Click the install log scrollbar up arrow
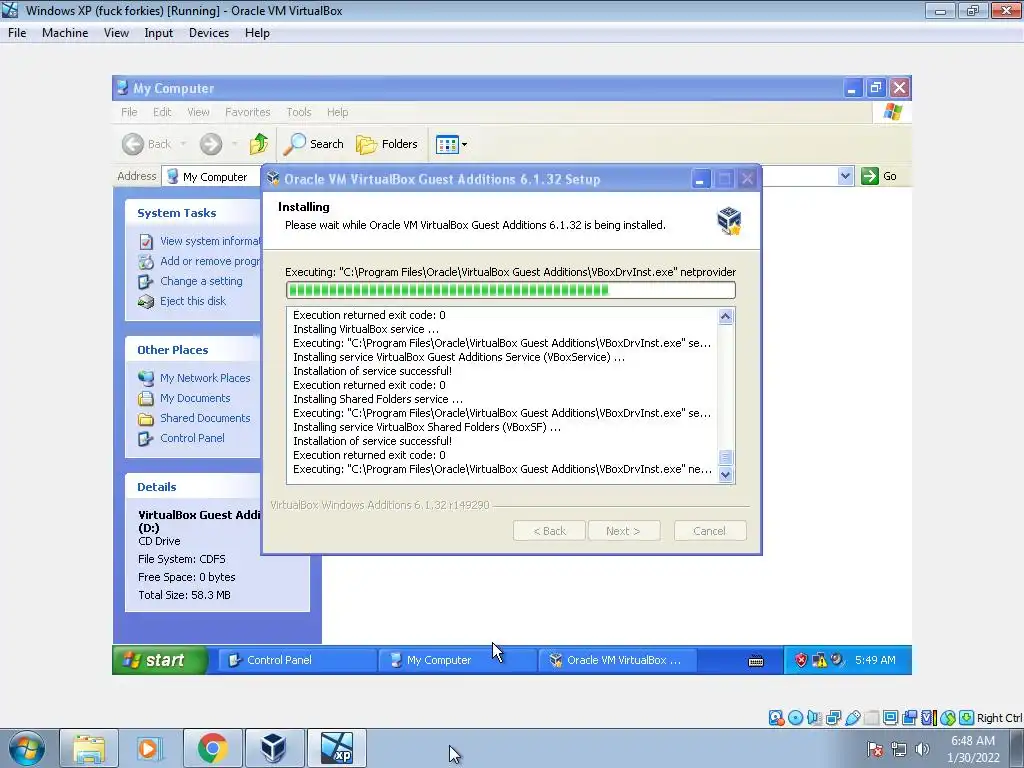Image resolution: width=1024 pixels, height=768 pixels. 726,317
